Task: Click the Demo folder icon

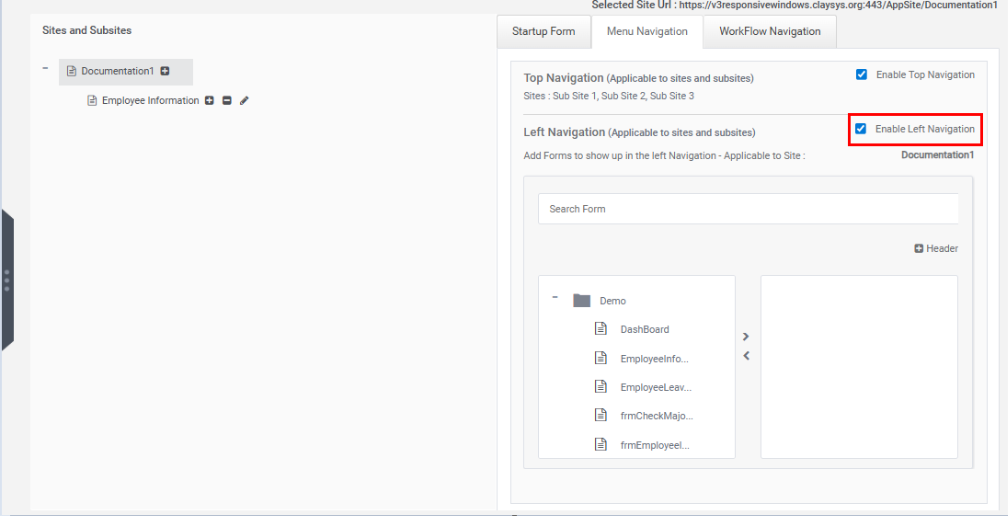Action: (582, 300)
